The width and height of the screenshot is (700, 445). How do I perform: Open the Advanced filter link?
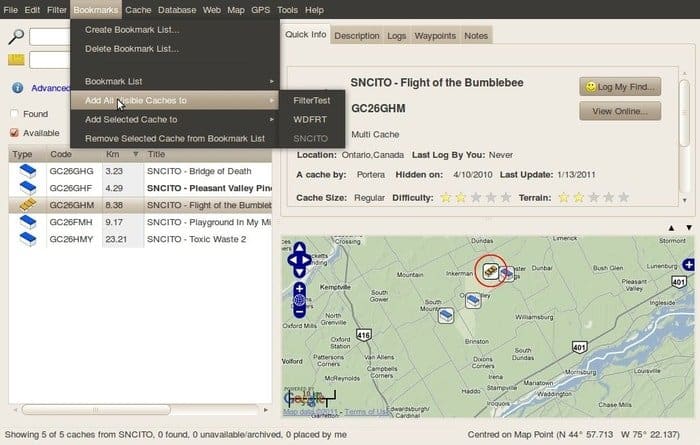50,88
